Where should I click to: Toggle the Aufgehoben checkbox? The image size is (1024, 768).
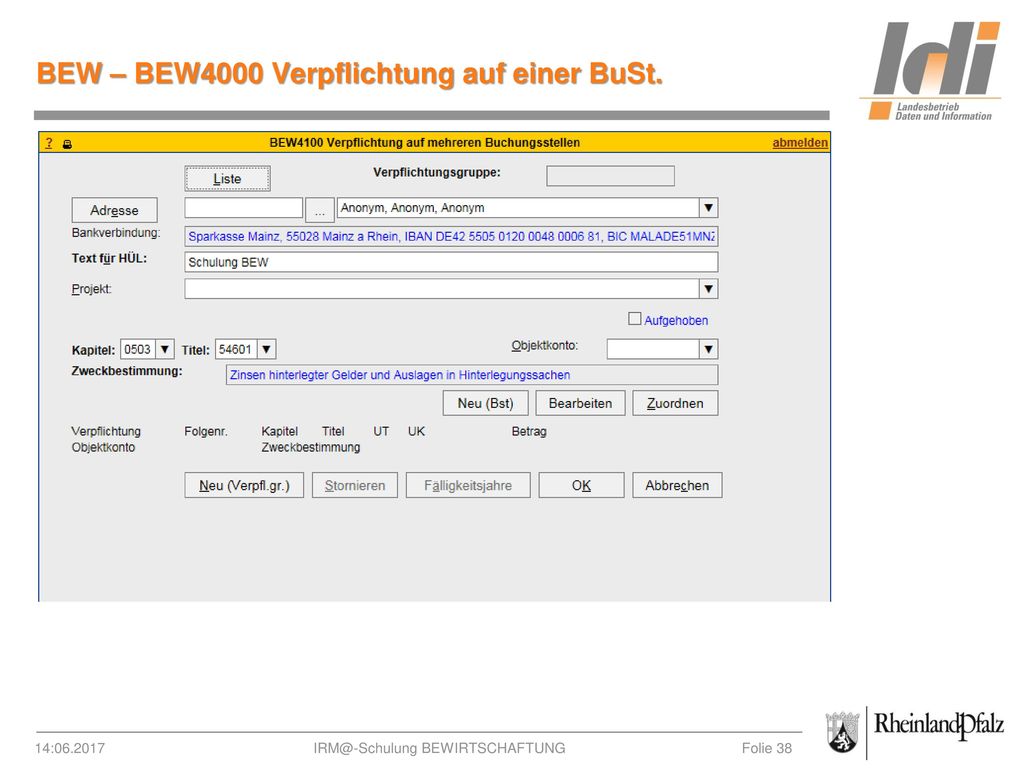pyautogui.click(x=634, y=319)
